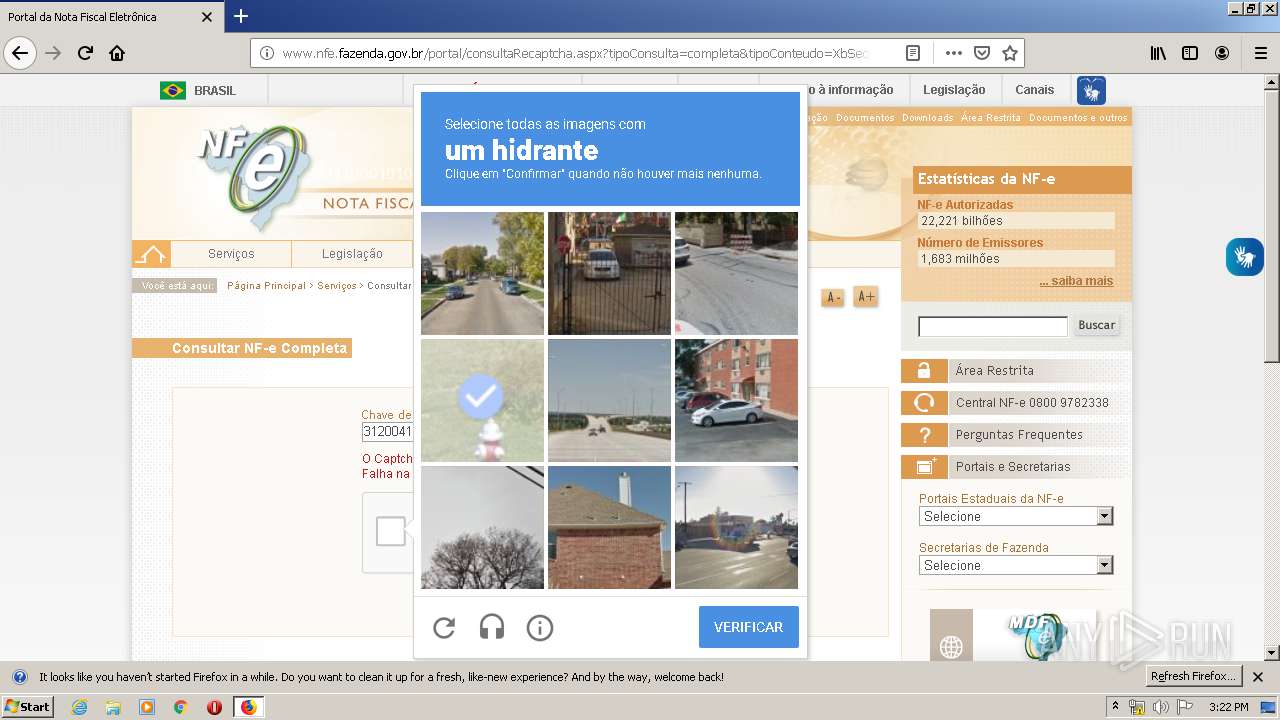Open Legislação link in top bar
This screenshot has height=720, width=1280.
[x=954, y=90]
